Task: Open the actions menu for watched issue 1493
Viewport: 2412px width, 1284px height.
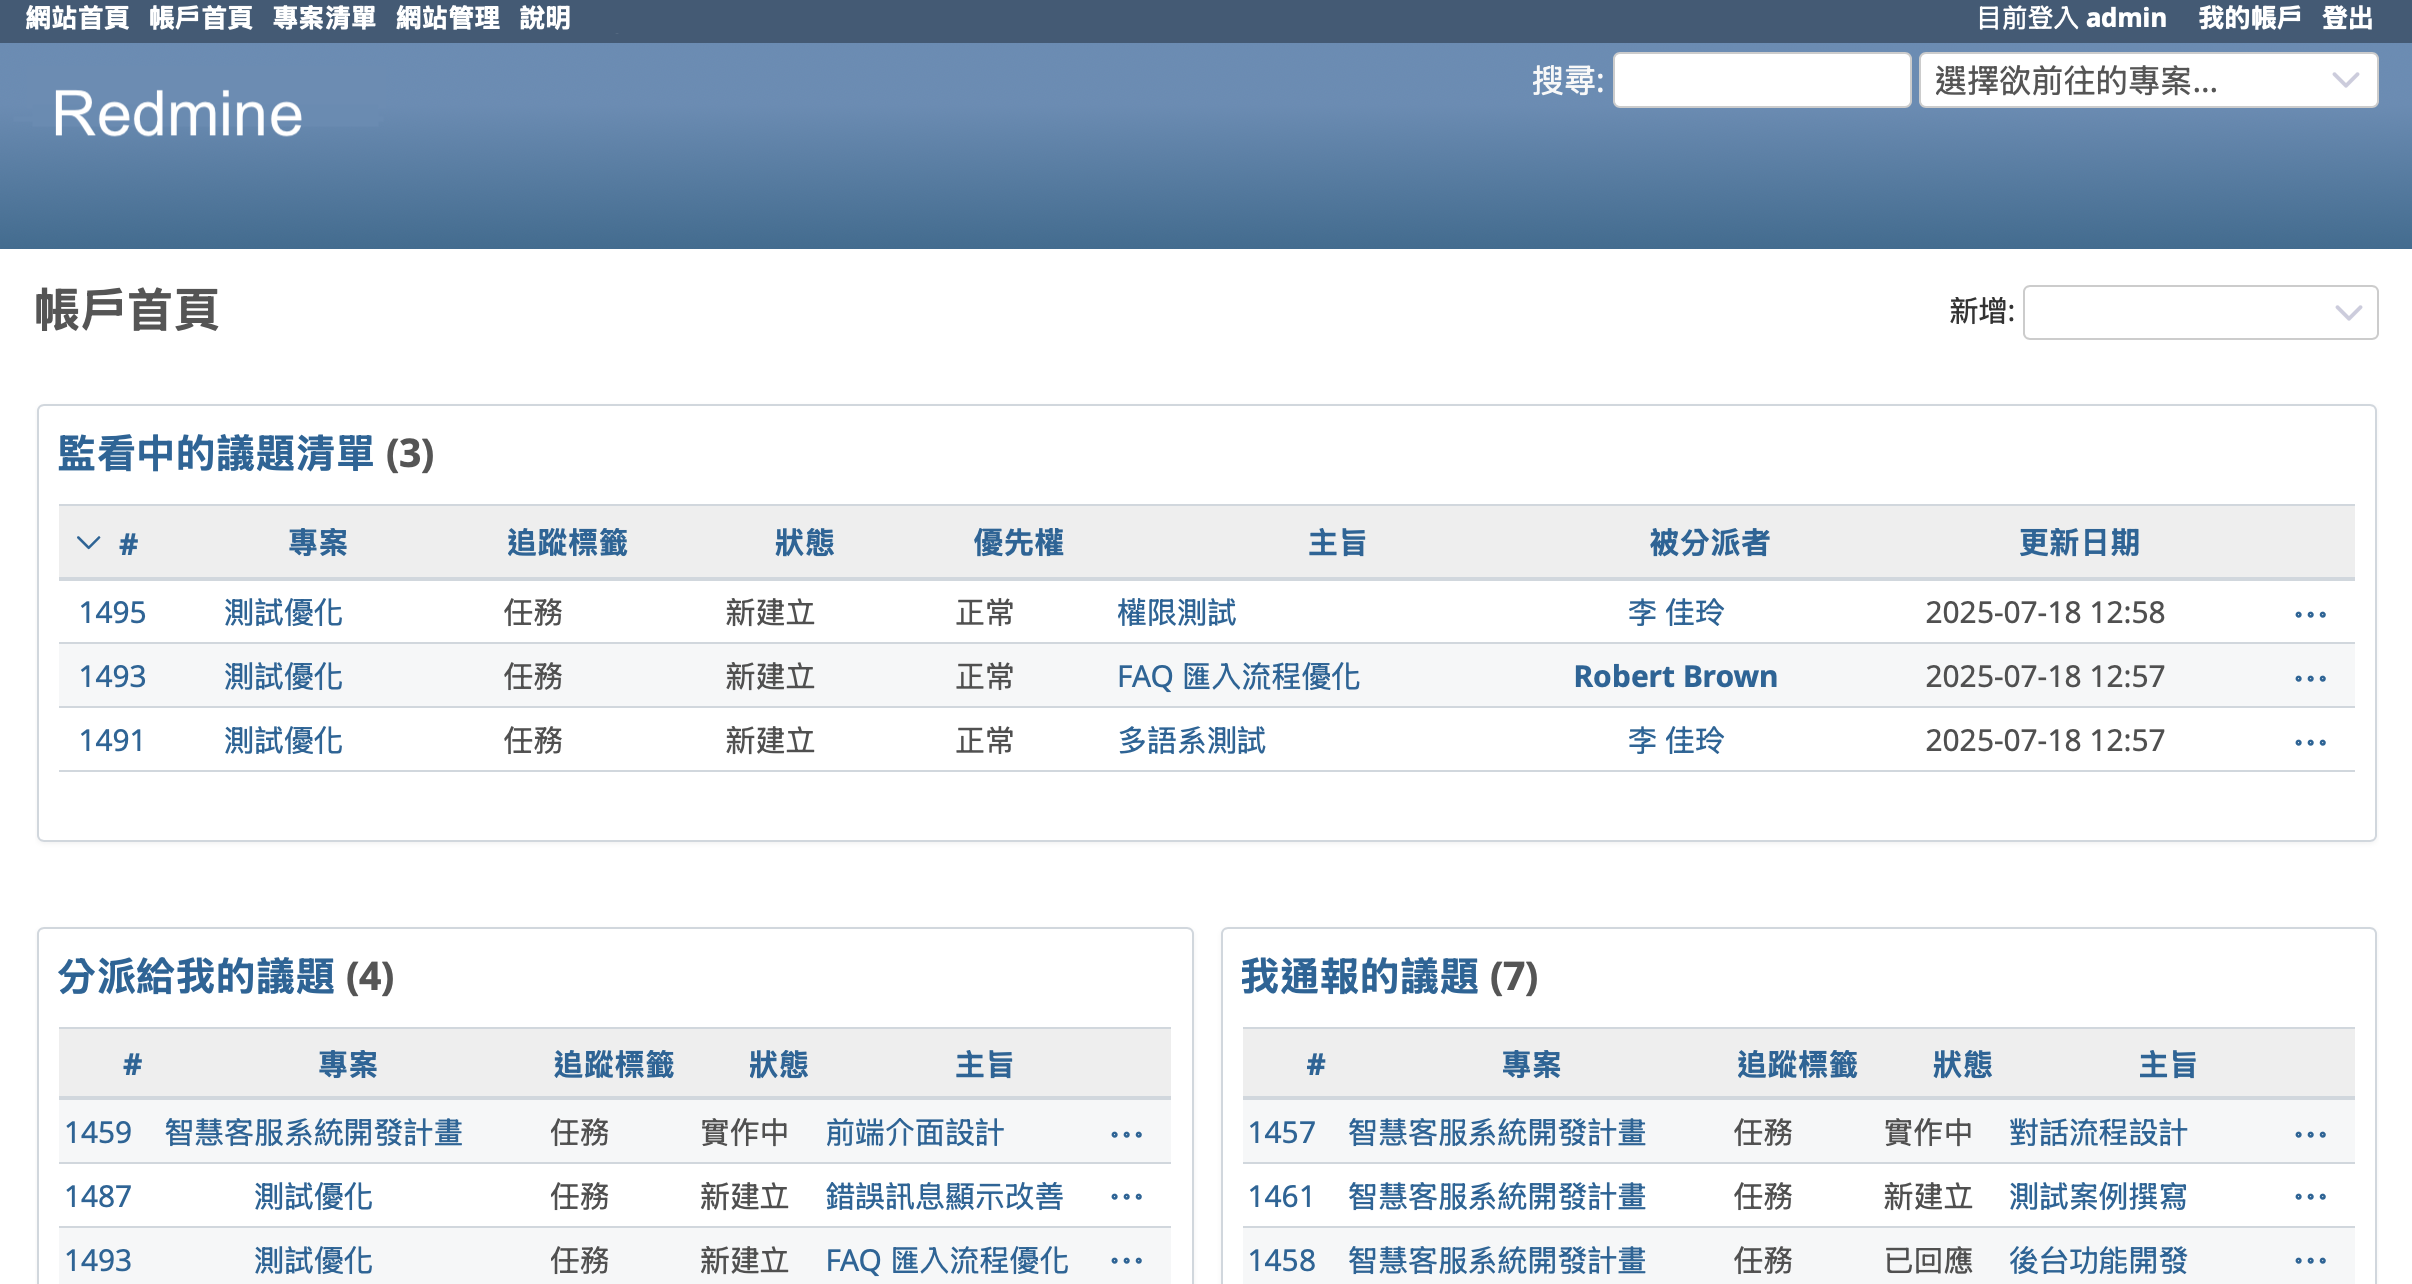Action: pos(2310,678)
